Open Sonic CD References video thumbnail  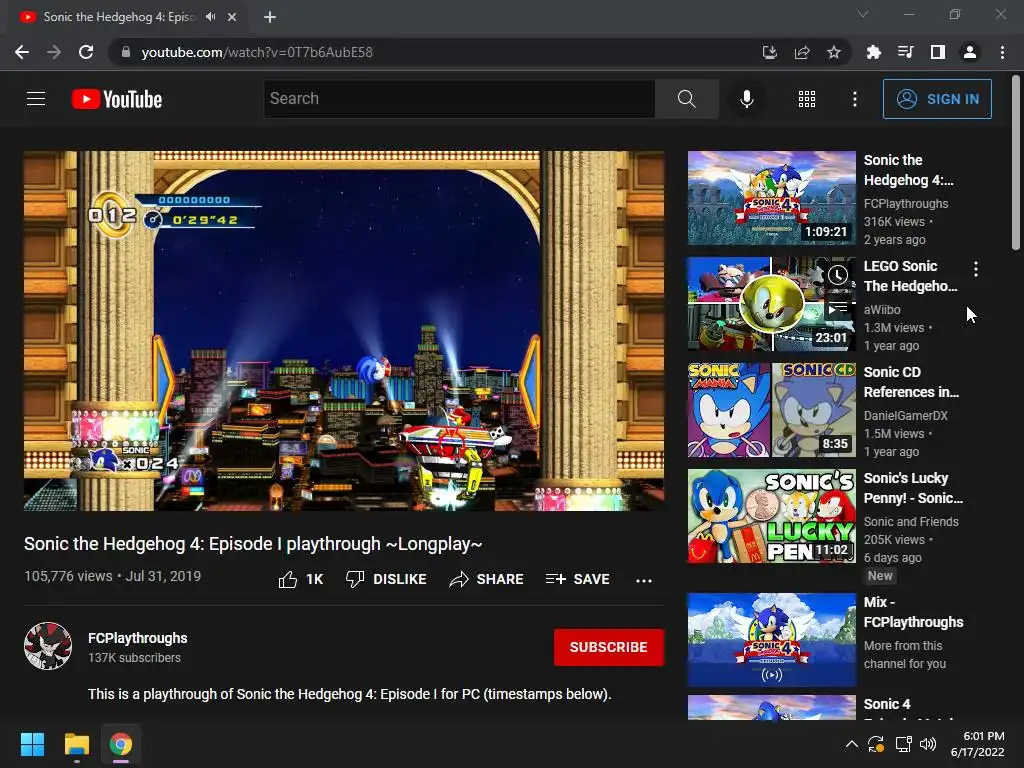point(771,410)
